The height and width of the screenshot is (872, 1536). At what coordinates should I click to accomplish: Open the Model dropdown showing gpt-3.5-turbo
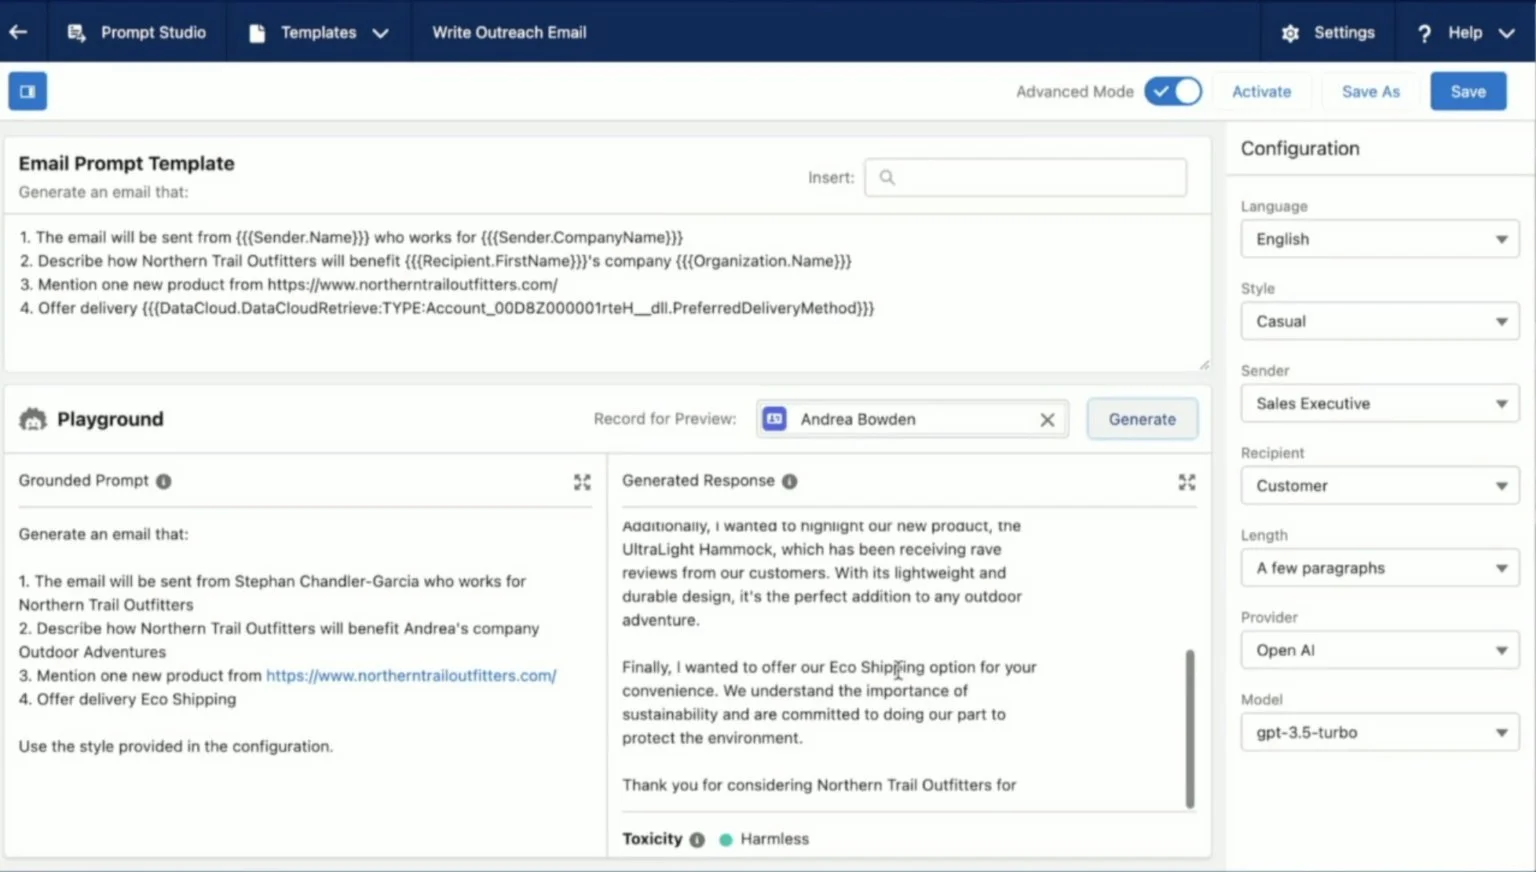coord(1380,732)
